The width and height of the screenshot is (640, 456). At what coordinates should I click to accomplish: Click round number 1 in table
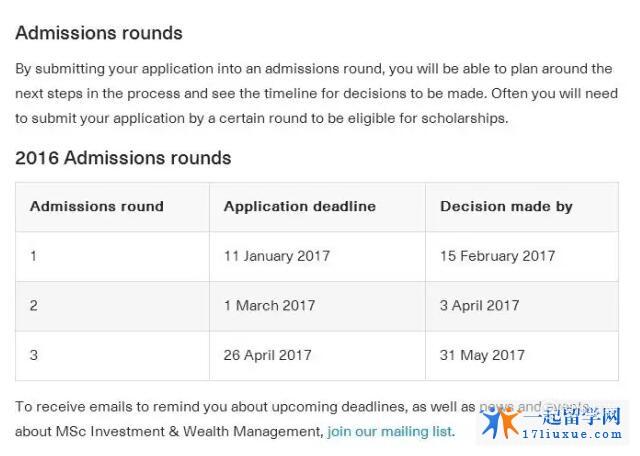coord(33,256)
